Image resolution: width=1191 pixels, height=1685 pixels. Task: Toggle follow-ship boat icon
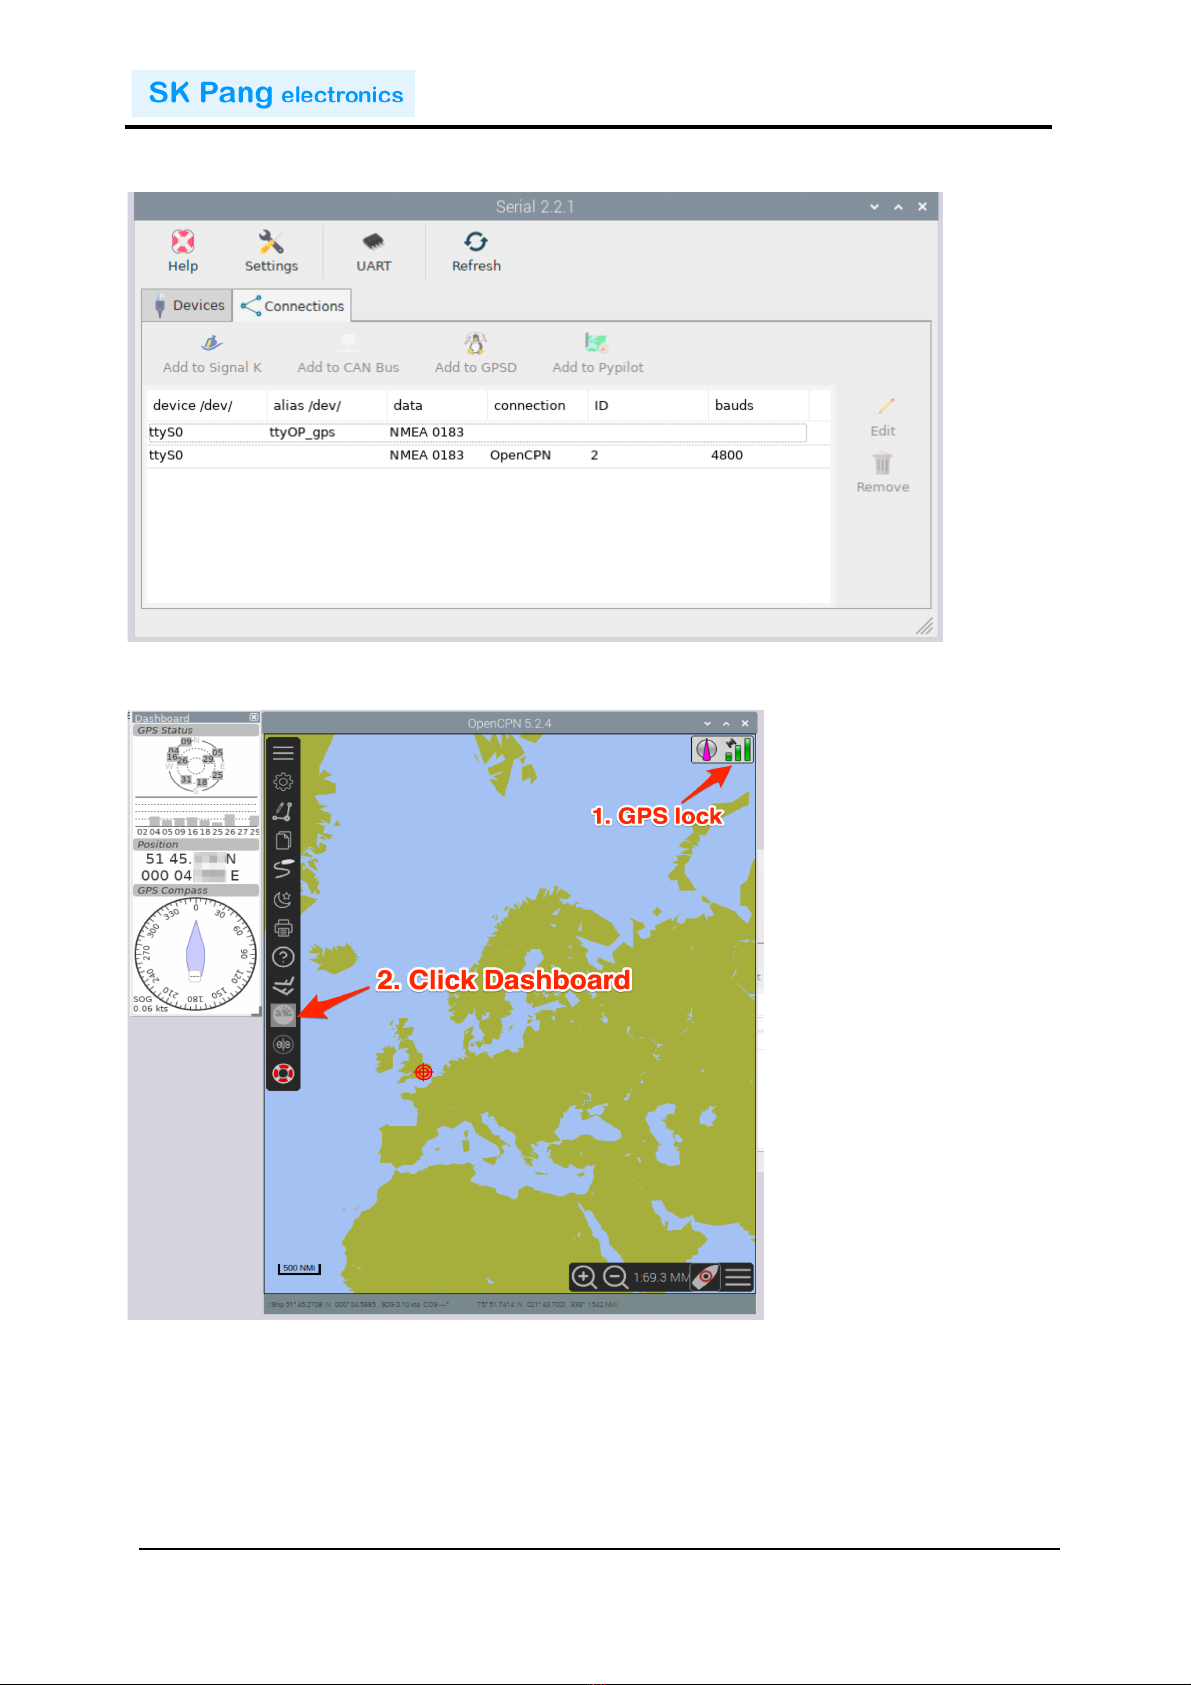click(706, 1277)
